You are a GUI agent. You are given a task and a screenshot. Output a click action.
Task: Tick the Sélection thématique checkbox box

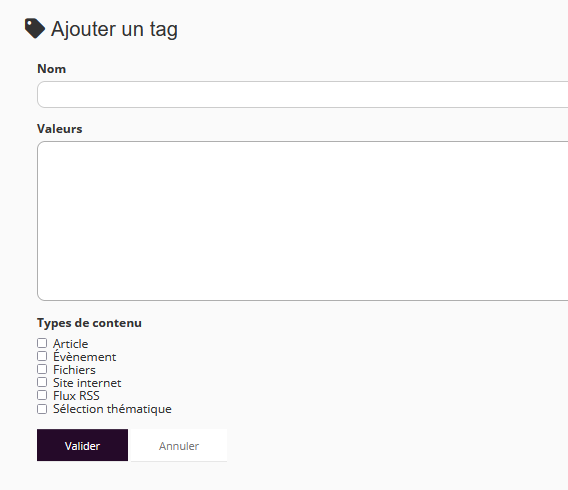[x=42, y=409]
